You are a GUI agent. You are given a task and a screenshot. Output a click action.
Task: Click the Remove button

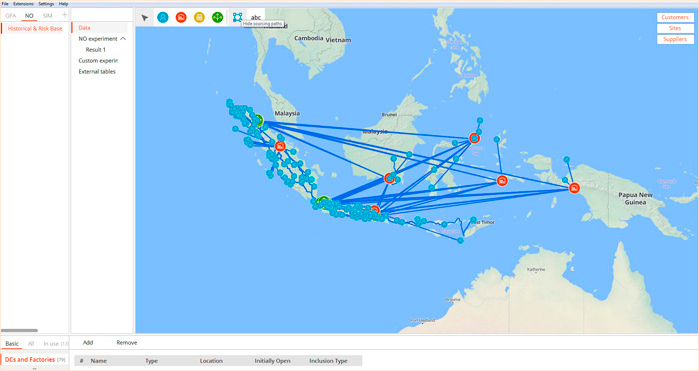click(127, 342)
